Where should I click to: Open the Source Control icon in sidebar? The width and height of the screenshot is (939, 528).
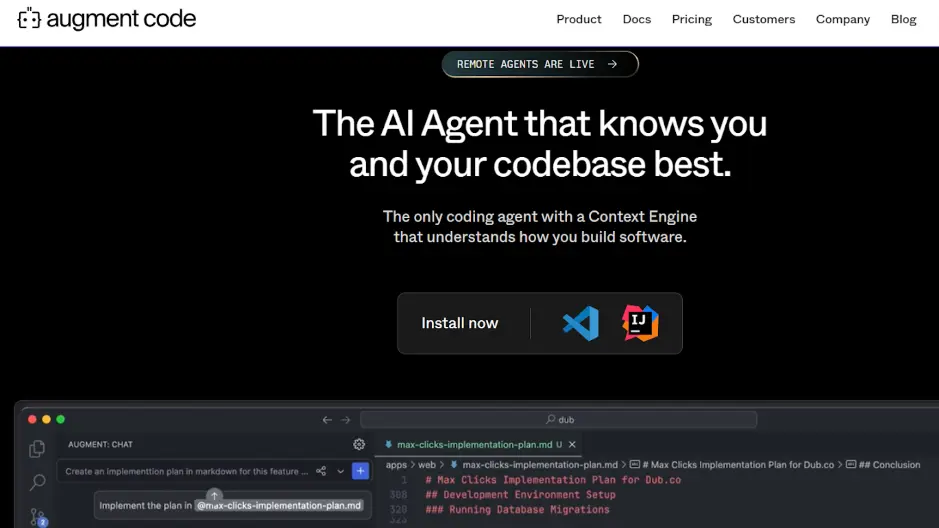point(38,516)
